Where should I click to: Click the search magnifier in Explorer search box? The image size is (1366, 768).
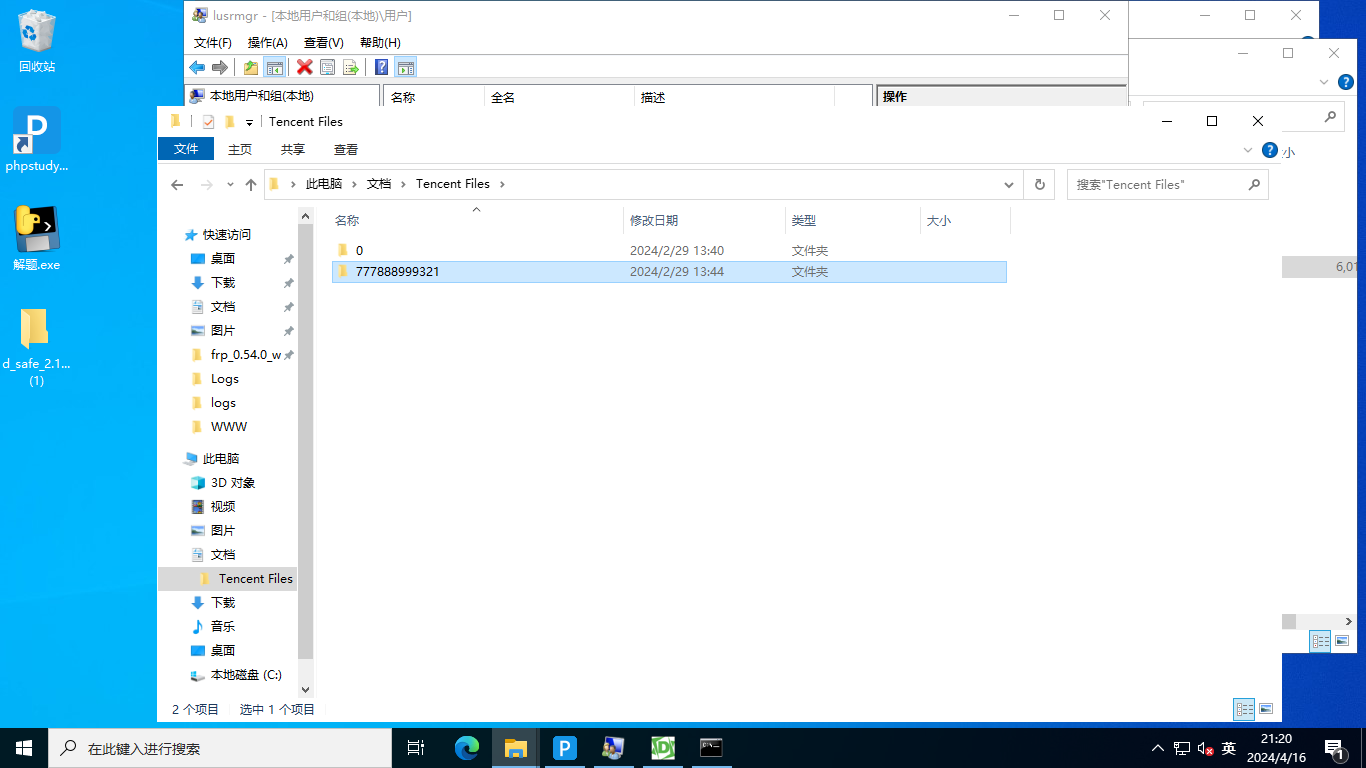coord(1254,185)
